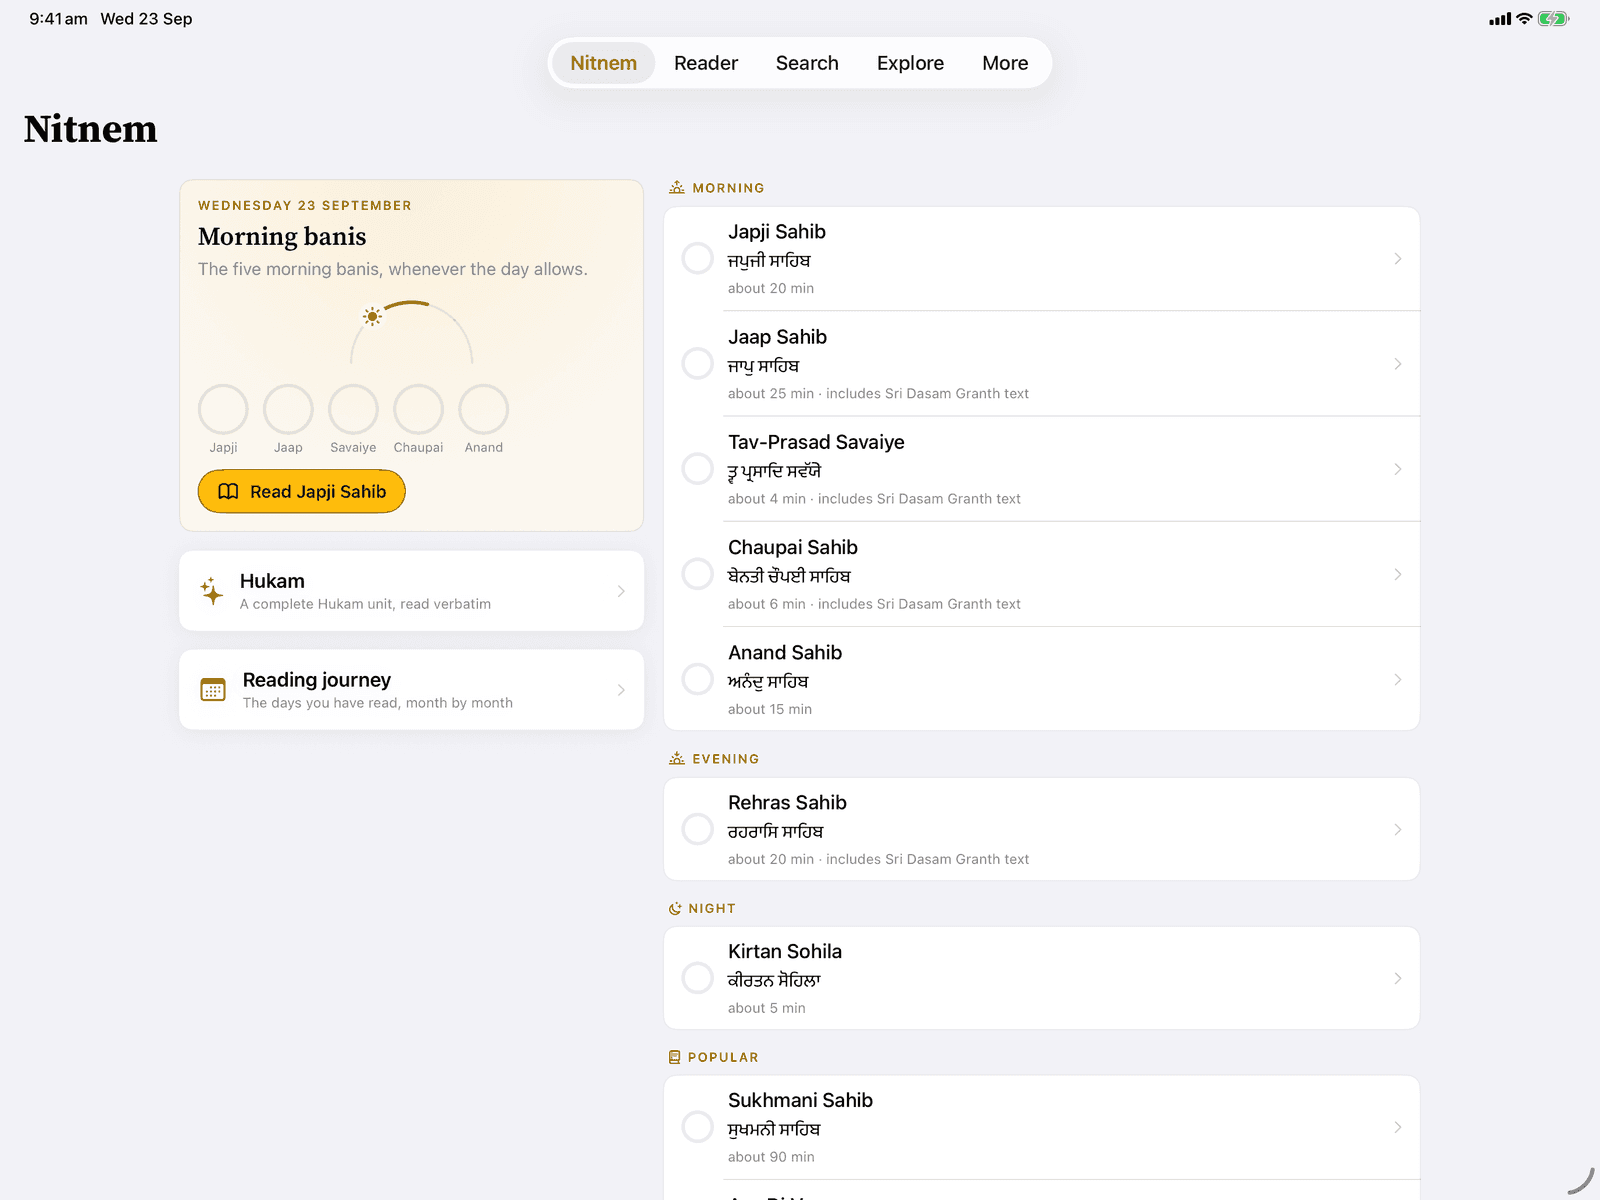The image size is (1600, 1200).
Task: Tap the Savaiye progress circle in card
Action: (353, 409)
